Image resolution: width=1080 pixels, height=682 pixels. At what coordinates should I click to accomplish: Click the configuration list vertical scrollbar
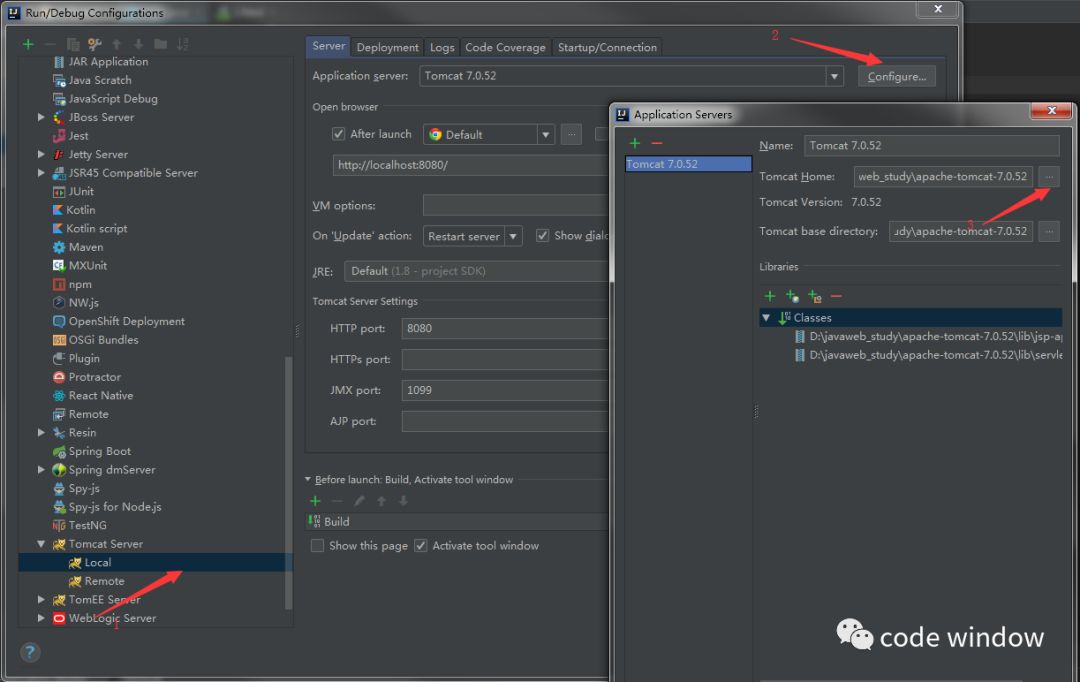pyautogui.click(x=289, y=482)
